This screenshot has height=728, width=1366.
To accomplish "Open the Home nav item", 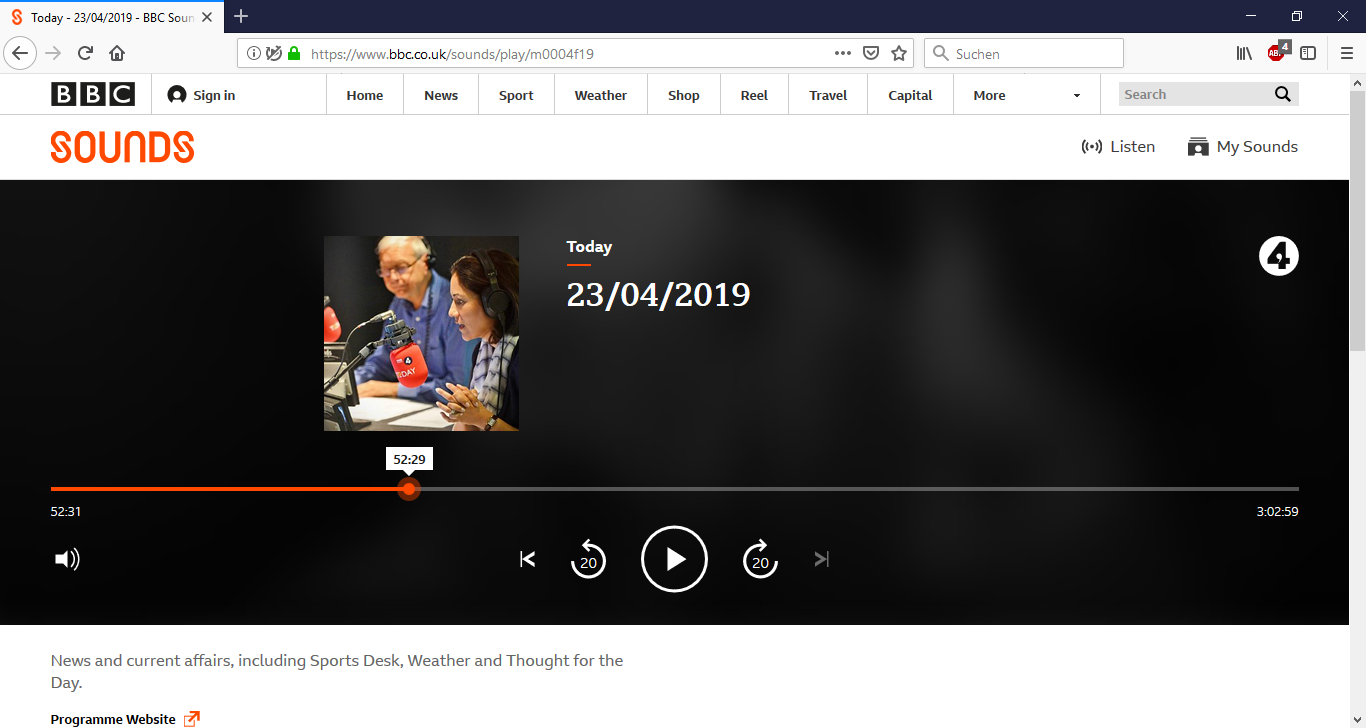I will pyautogui.click(x=365, y=95).
